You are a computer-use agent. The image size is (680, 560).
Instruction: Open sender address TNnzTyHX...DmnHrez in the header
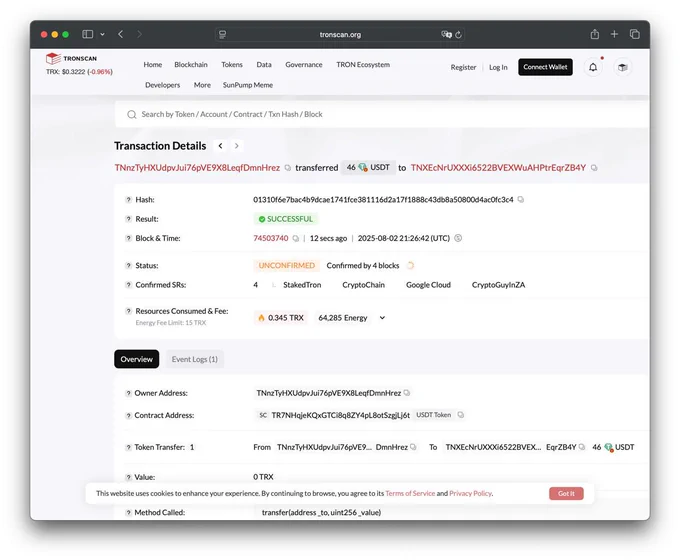(x=197, y=168)
